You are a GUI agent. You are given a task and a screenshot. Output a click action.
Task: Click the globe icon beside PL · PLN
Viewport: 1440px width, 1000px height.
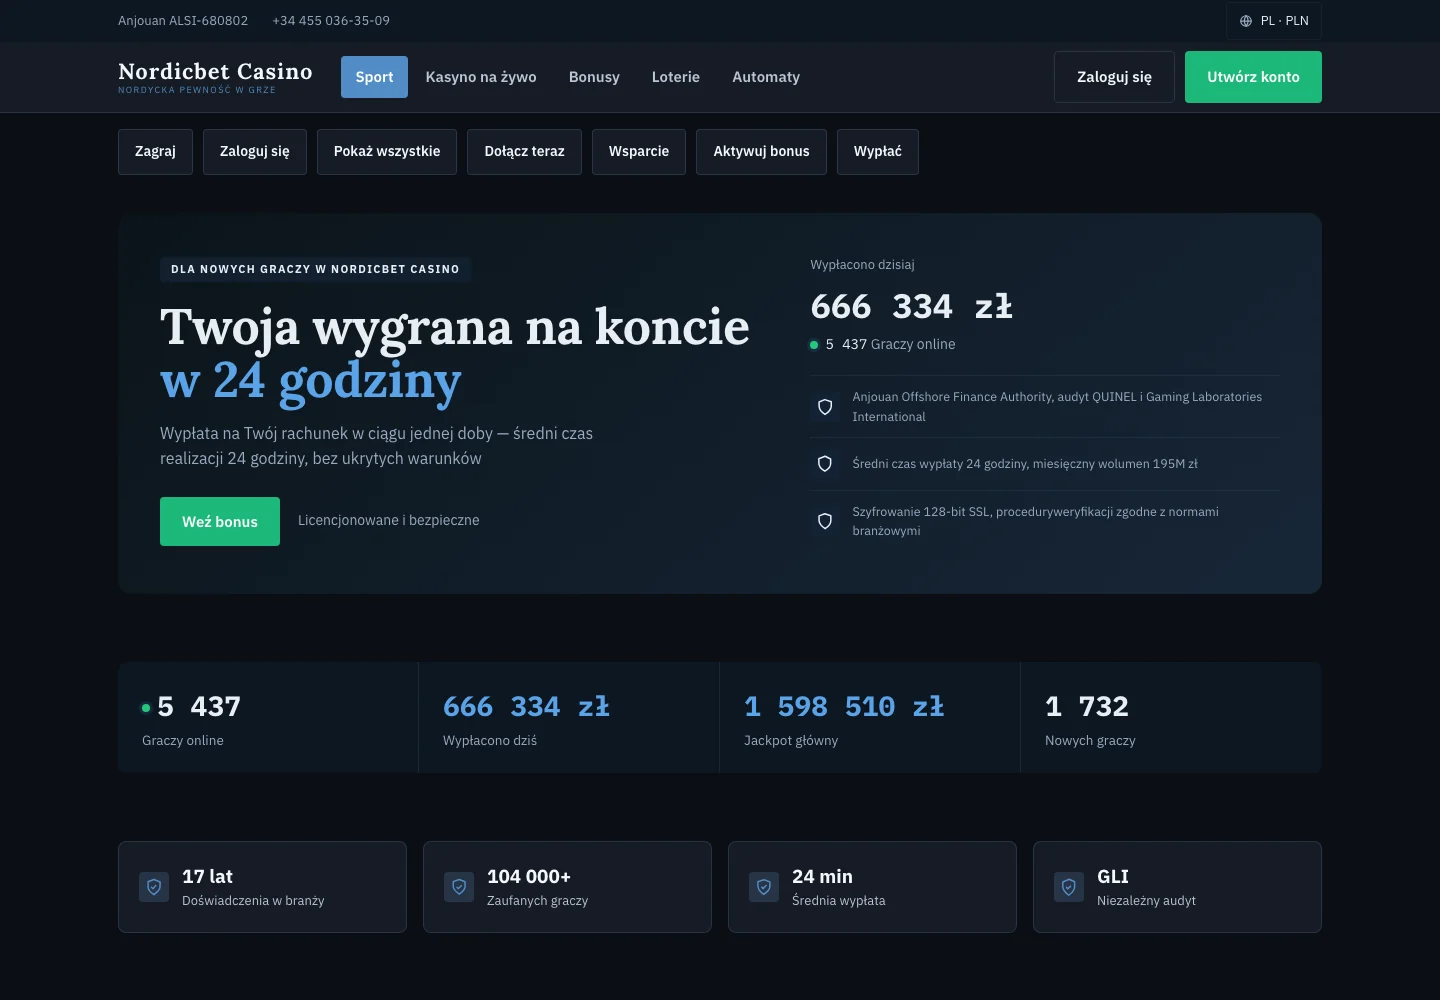tap(1246, 21)
